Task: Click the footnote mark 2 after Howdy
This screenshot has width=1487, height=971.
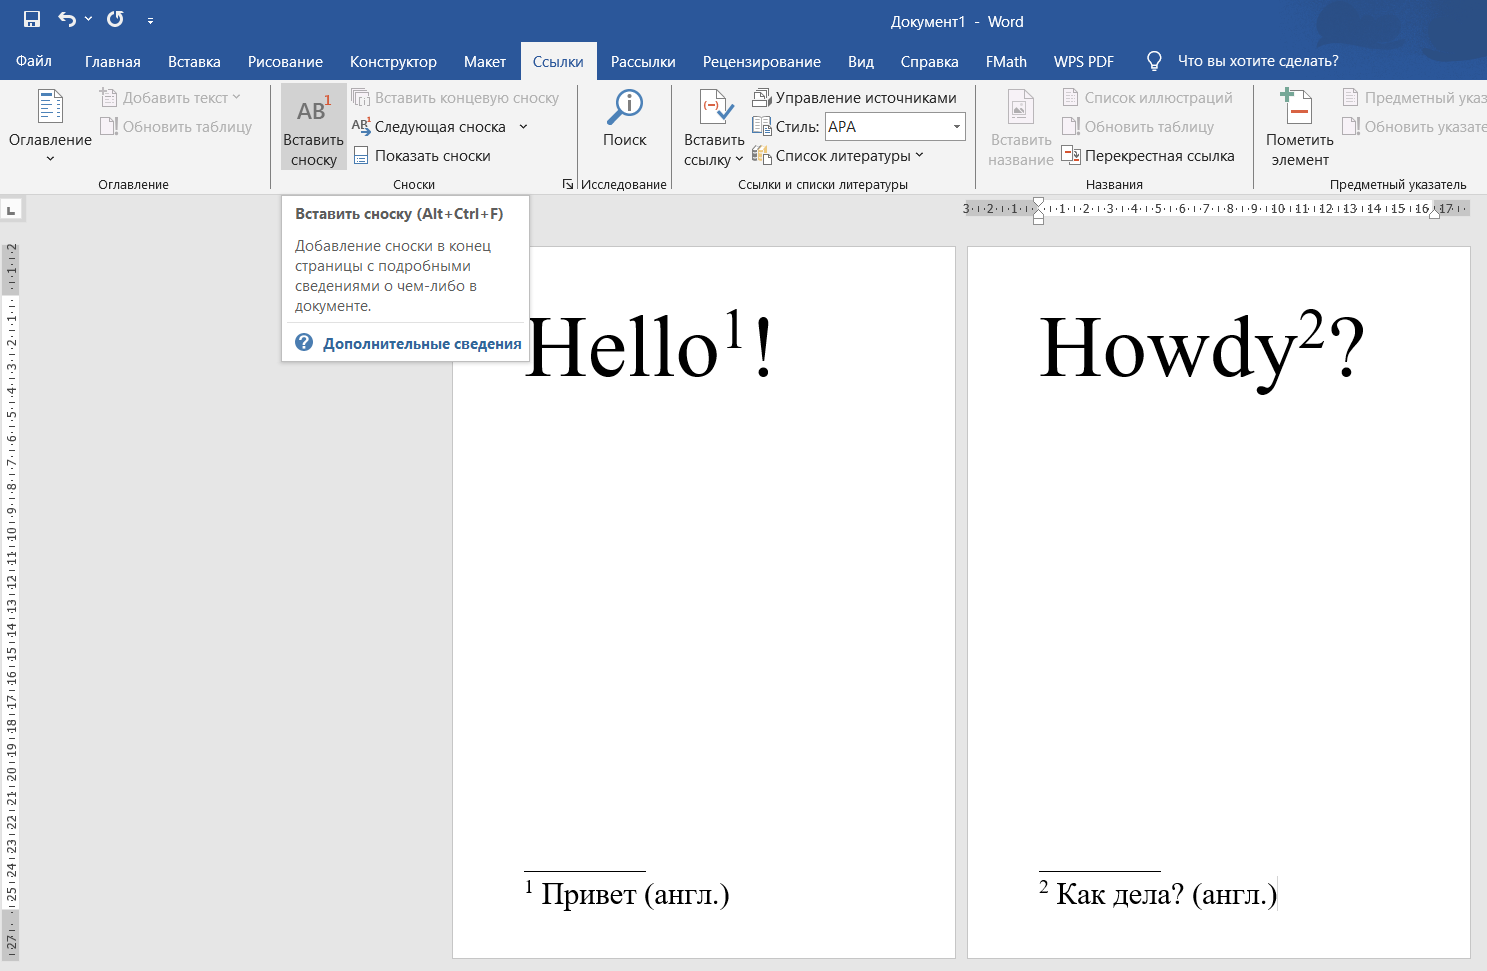Action: point(1312,330)
